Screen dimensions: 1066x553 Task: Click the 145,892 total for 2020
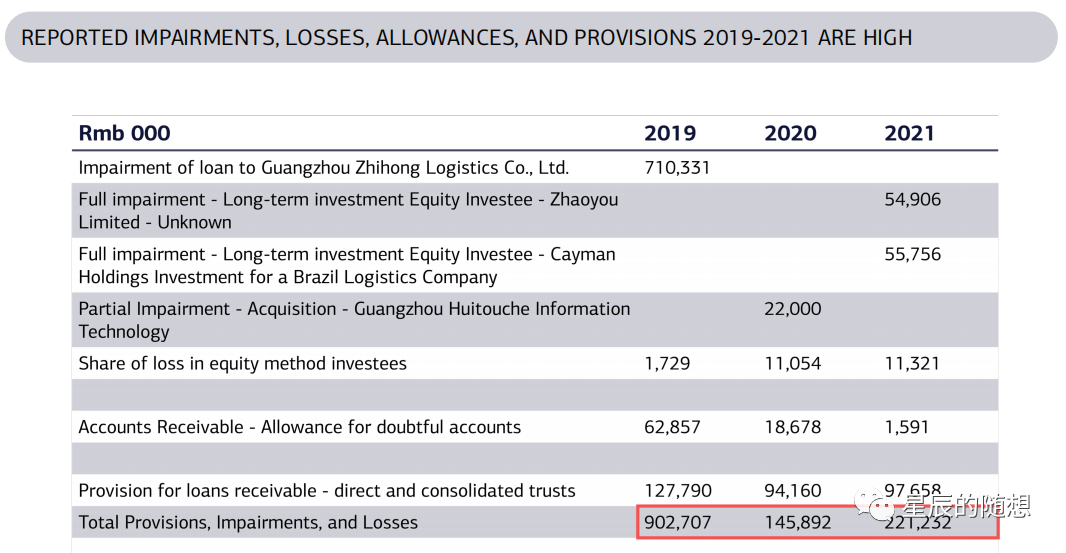[x=797, y=522]
